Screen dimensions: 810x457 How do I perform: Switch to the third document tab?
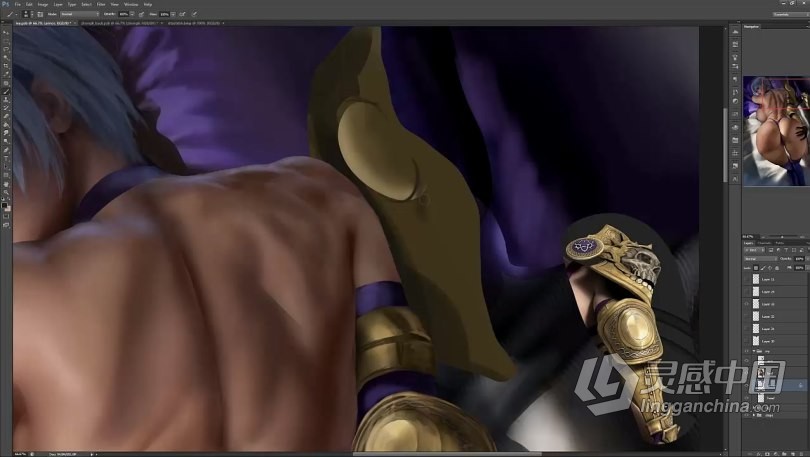pos(195,23)
